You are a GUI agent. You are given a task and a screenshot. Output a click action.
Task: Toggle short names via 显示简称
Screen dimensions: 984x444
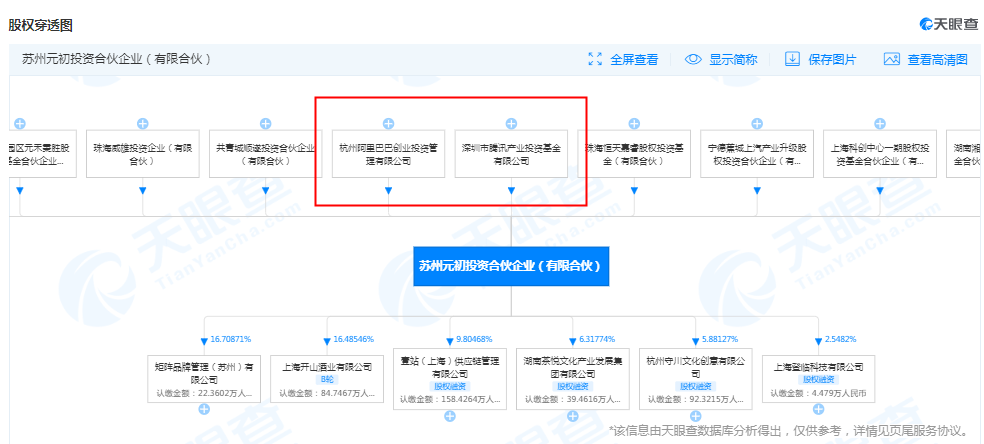point(721,60)
